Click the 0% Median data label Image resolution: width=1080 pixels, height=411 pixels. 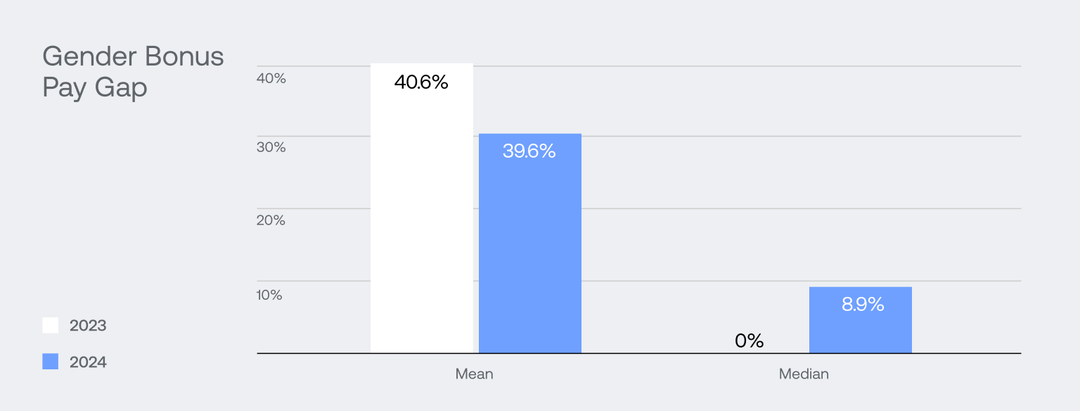(749, 341)
